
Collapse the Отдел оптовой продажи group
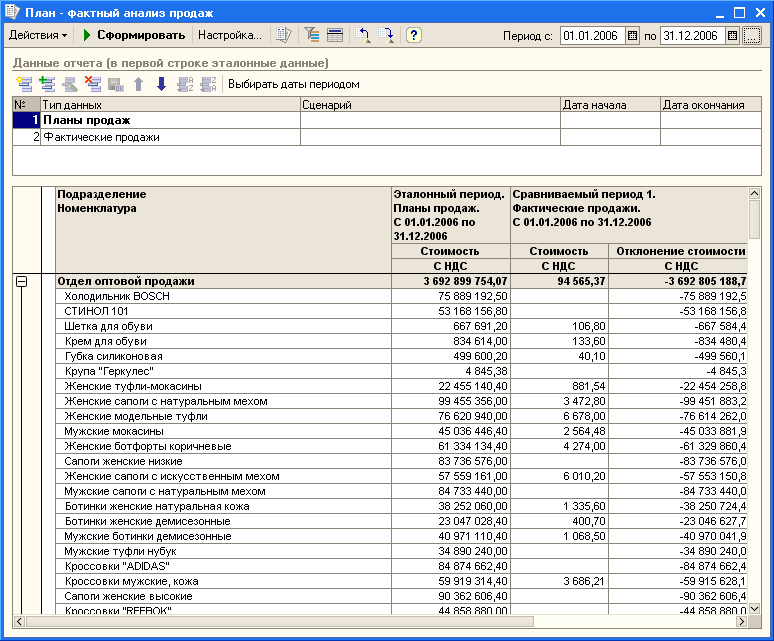(21, 281)
